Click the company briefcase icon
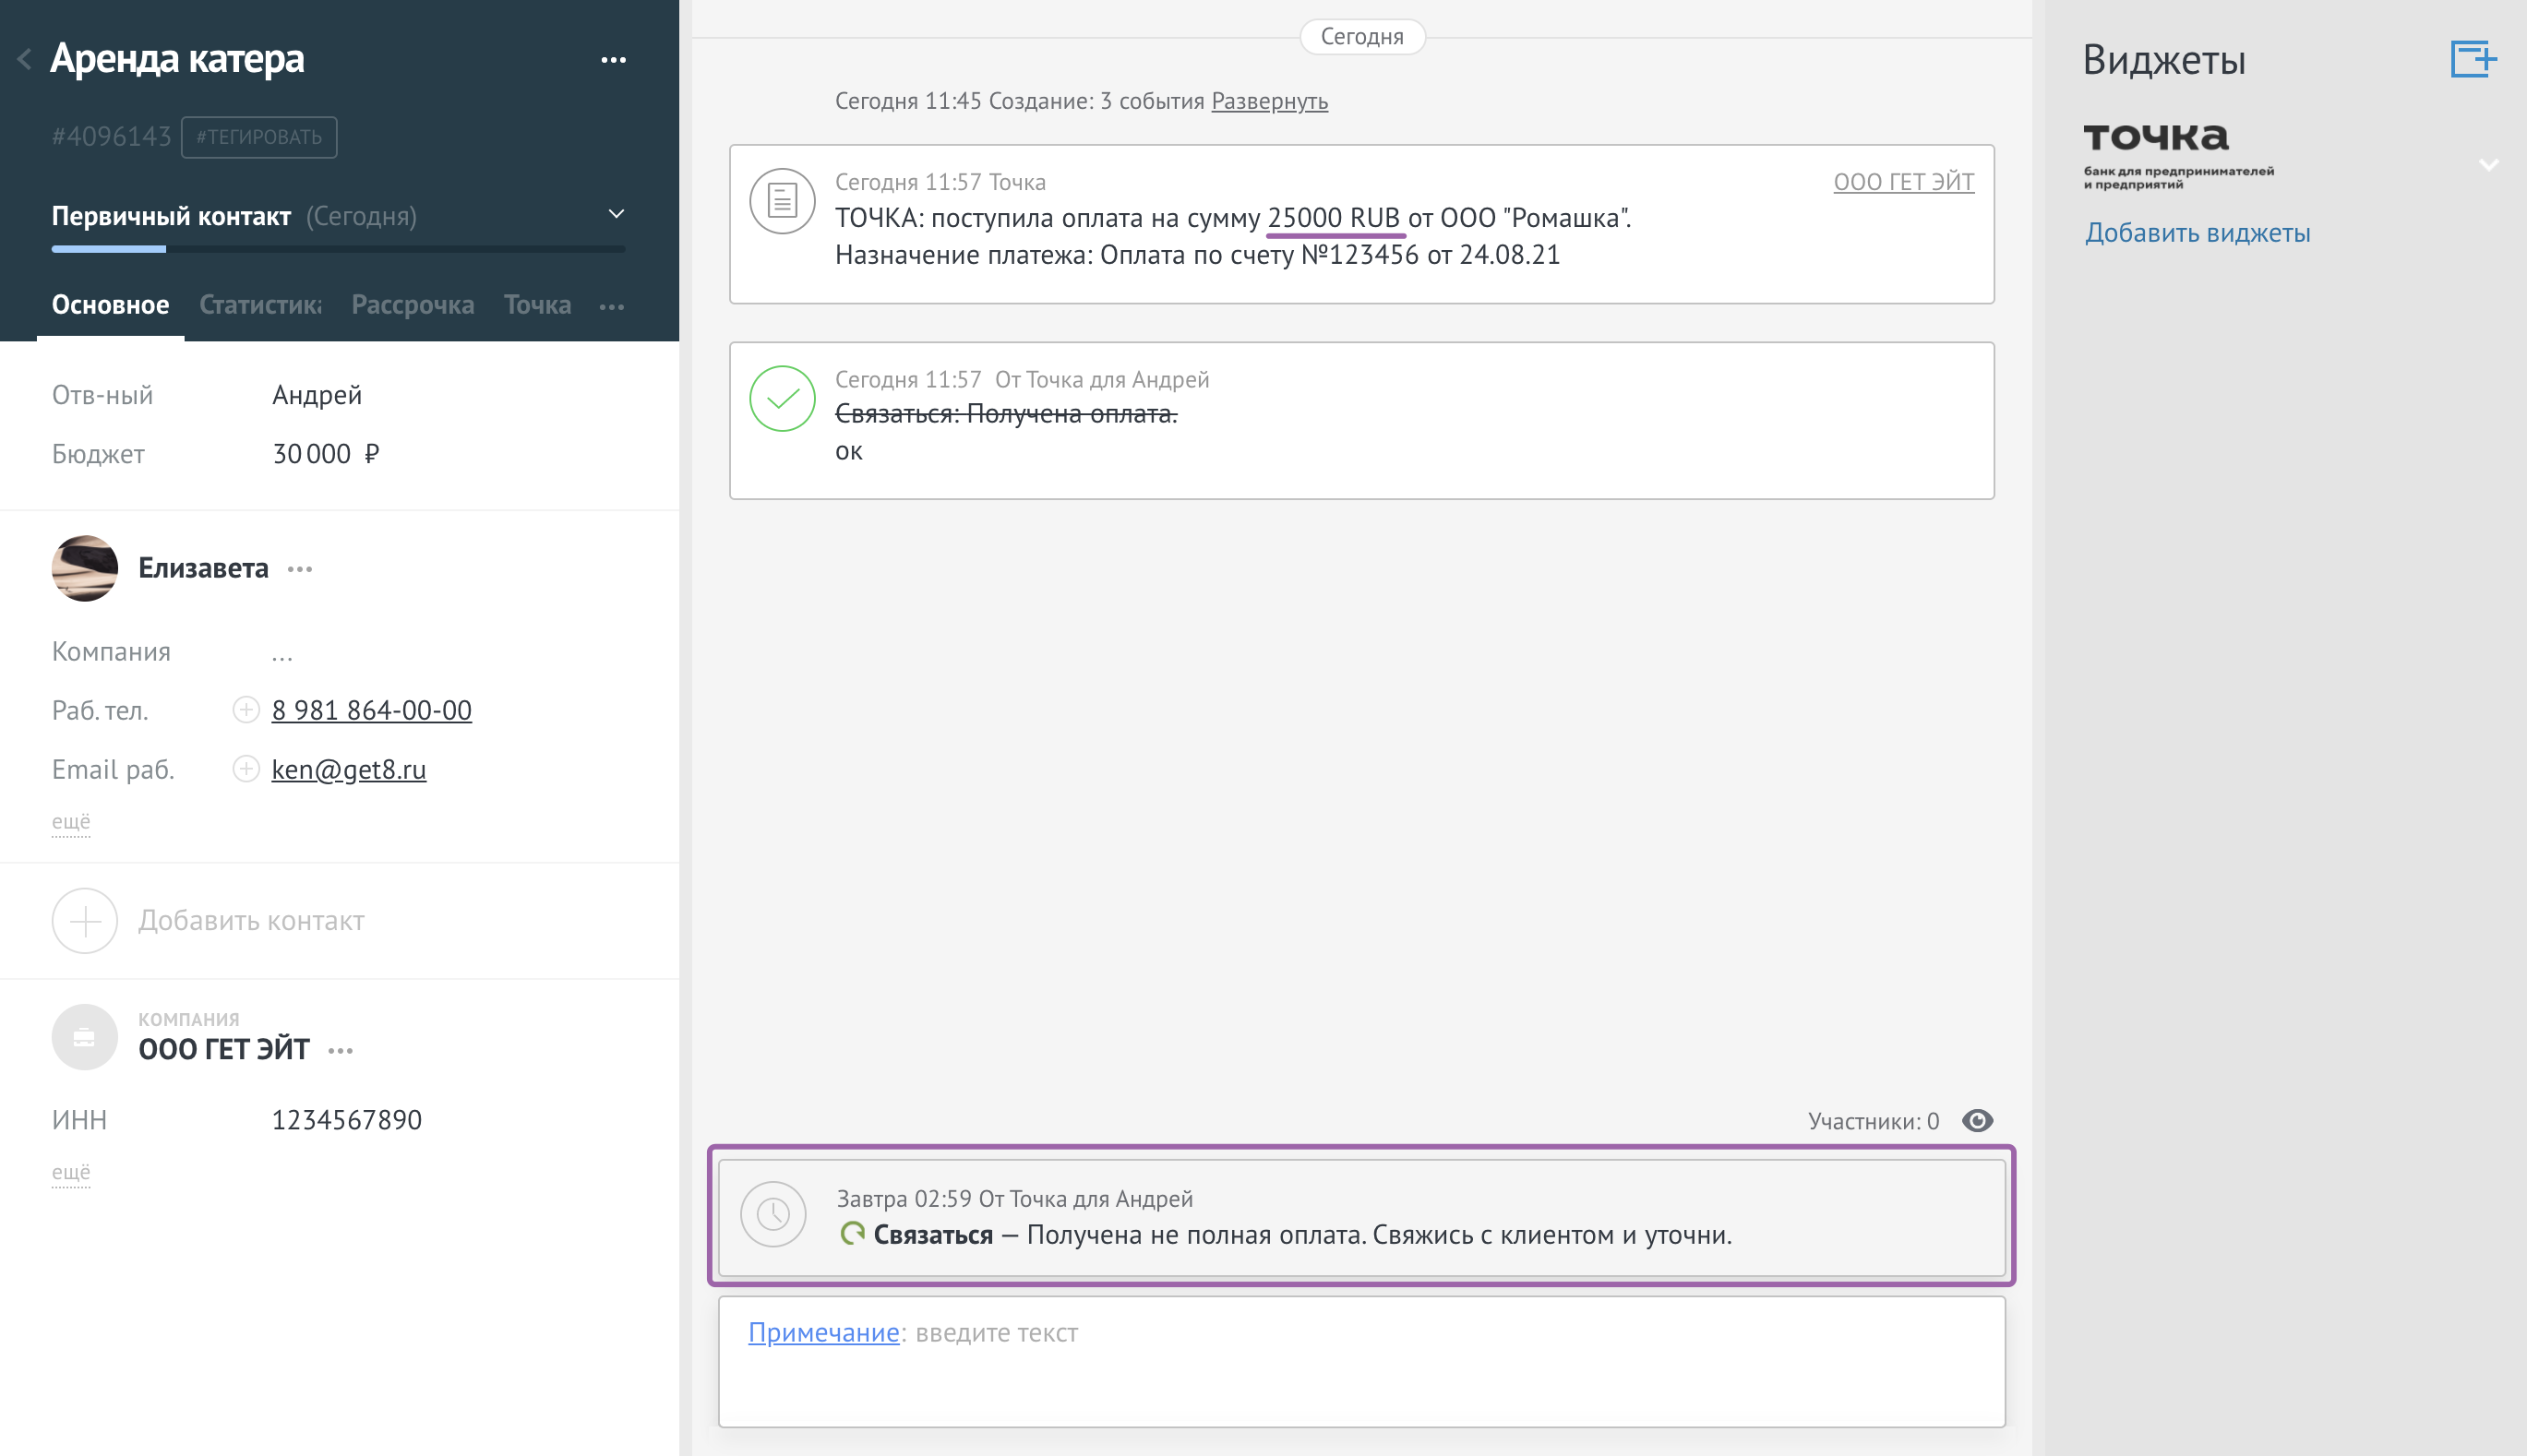This screenshot has height=1456, width=2527. coord(85,1038)
